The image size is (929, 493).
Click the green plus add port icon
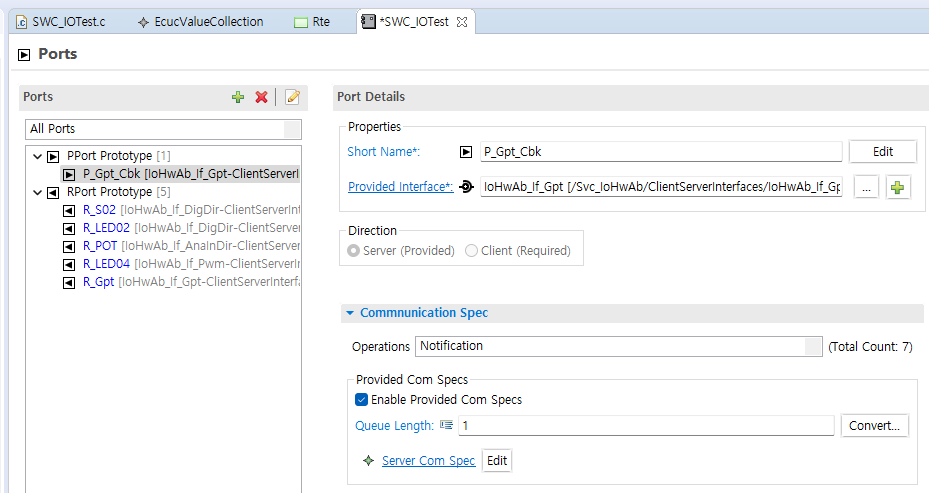point(238,97)
